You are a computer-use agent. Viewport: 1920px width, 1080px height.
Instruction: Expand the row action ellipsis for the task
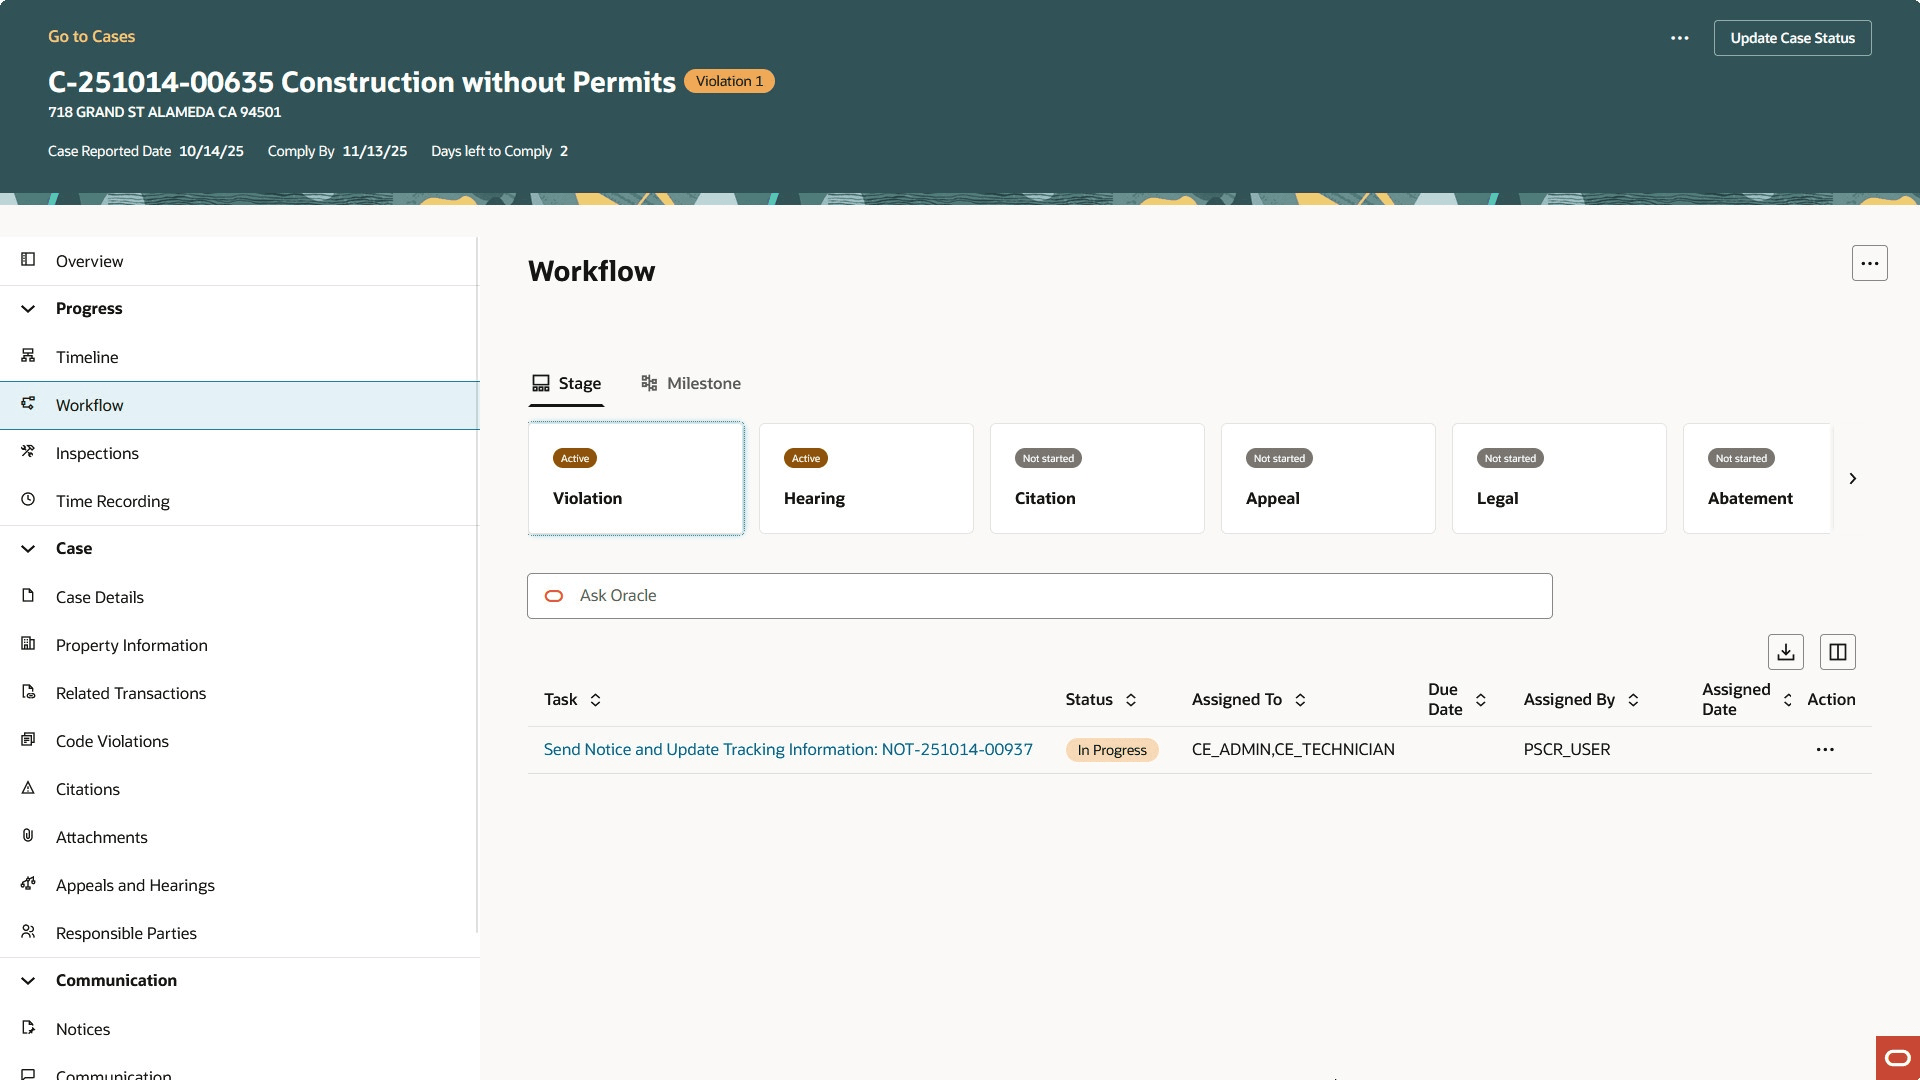[1825, 749]
